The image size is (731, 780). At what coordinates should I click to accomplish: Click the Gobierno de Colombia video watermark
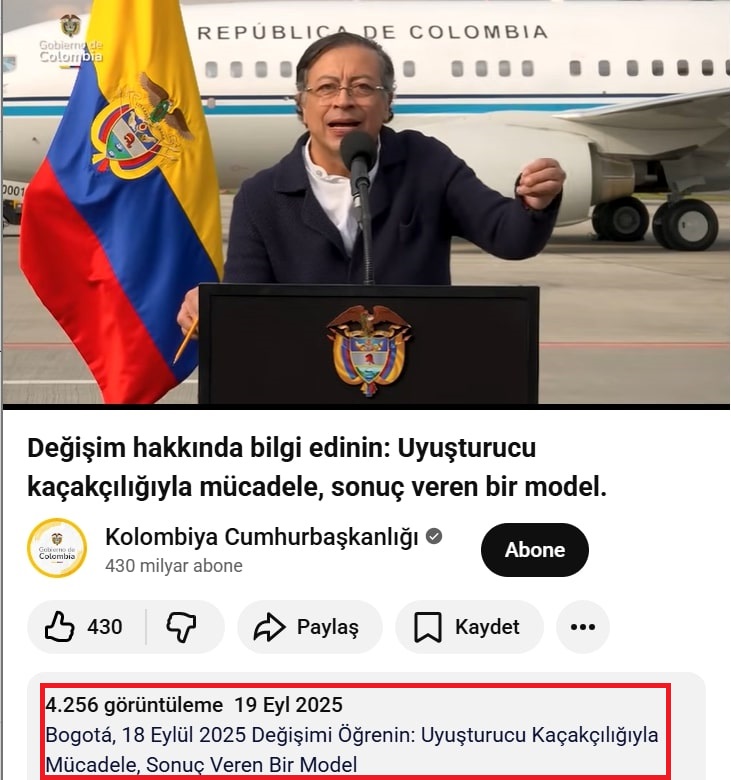point(70,40)
